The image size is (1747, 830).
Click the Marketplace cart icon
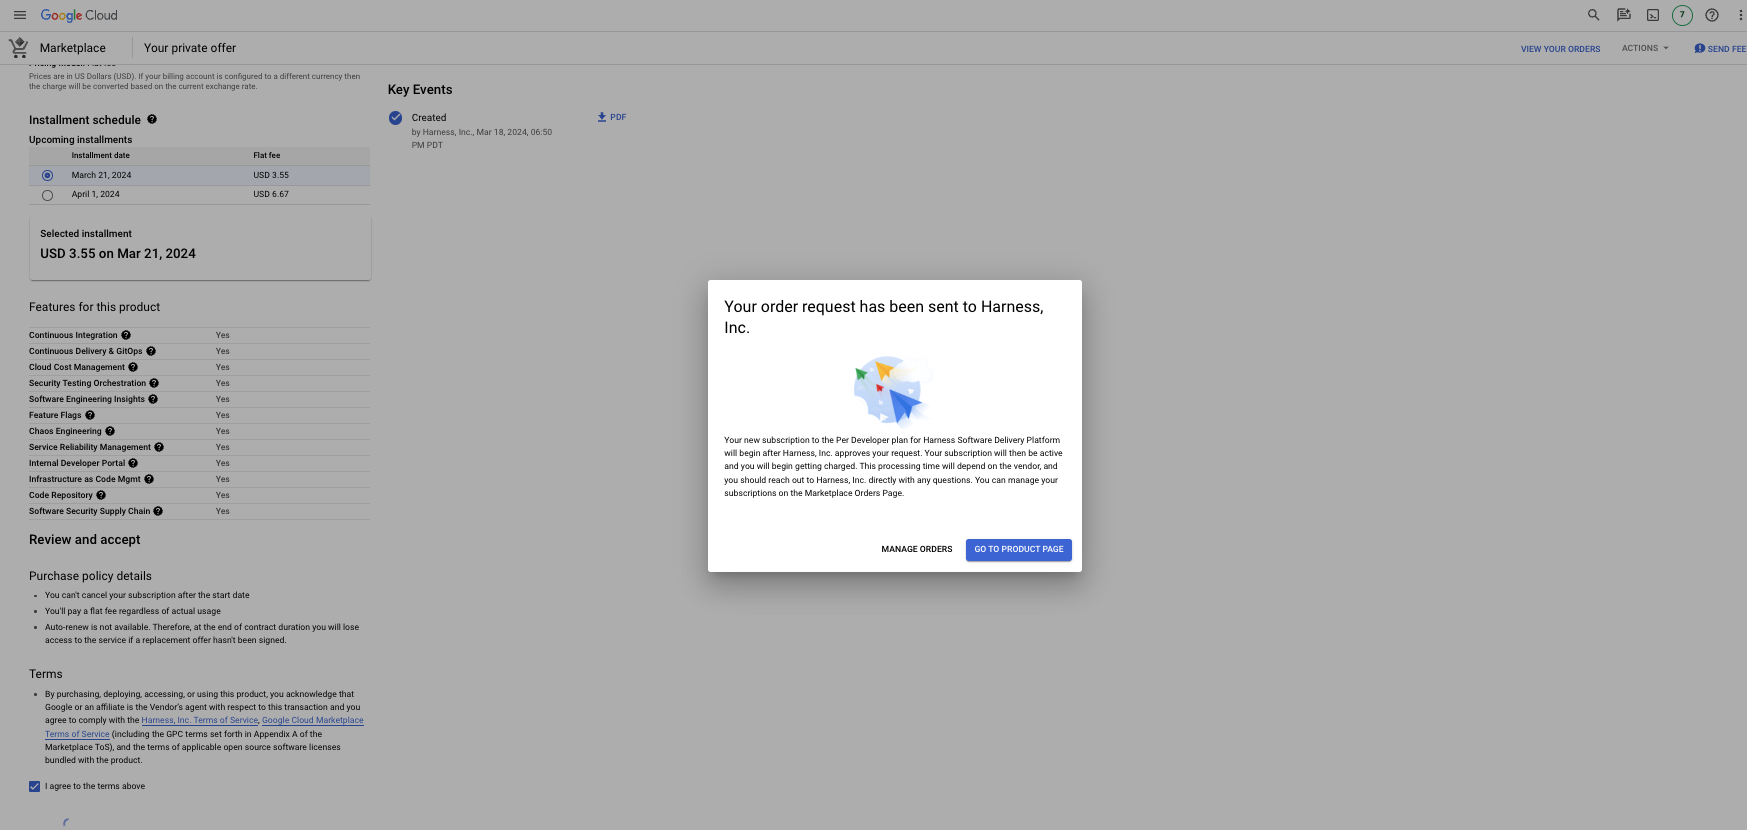click(19, 48)
